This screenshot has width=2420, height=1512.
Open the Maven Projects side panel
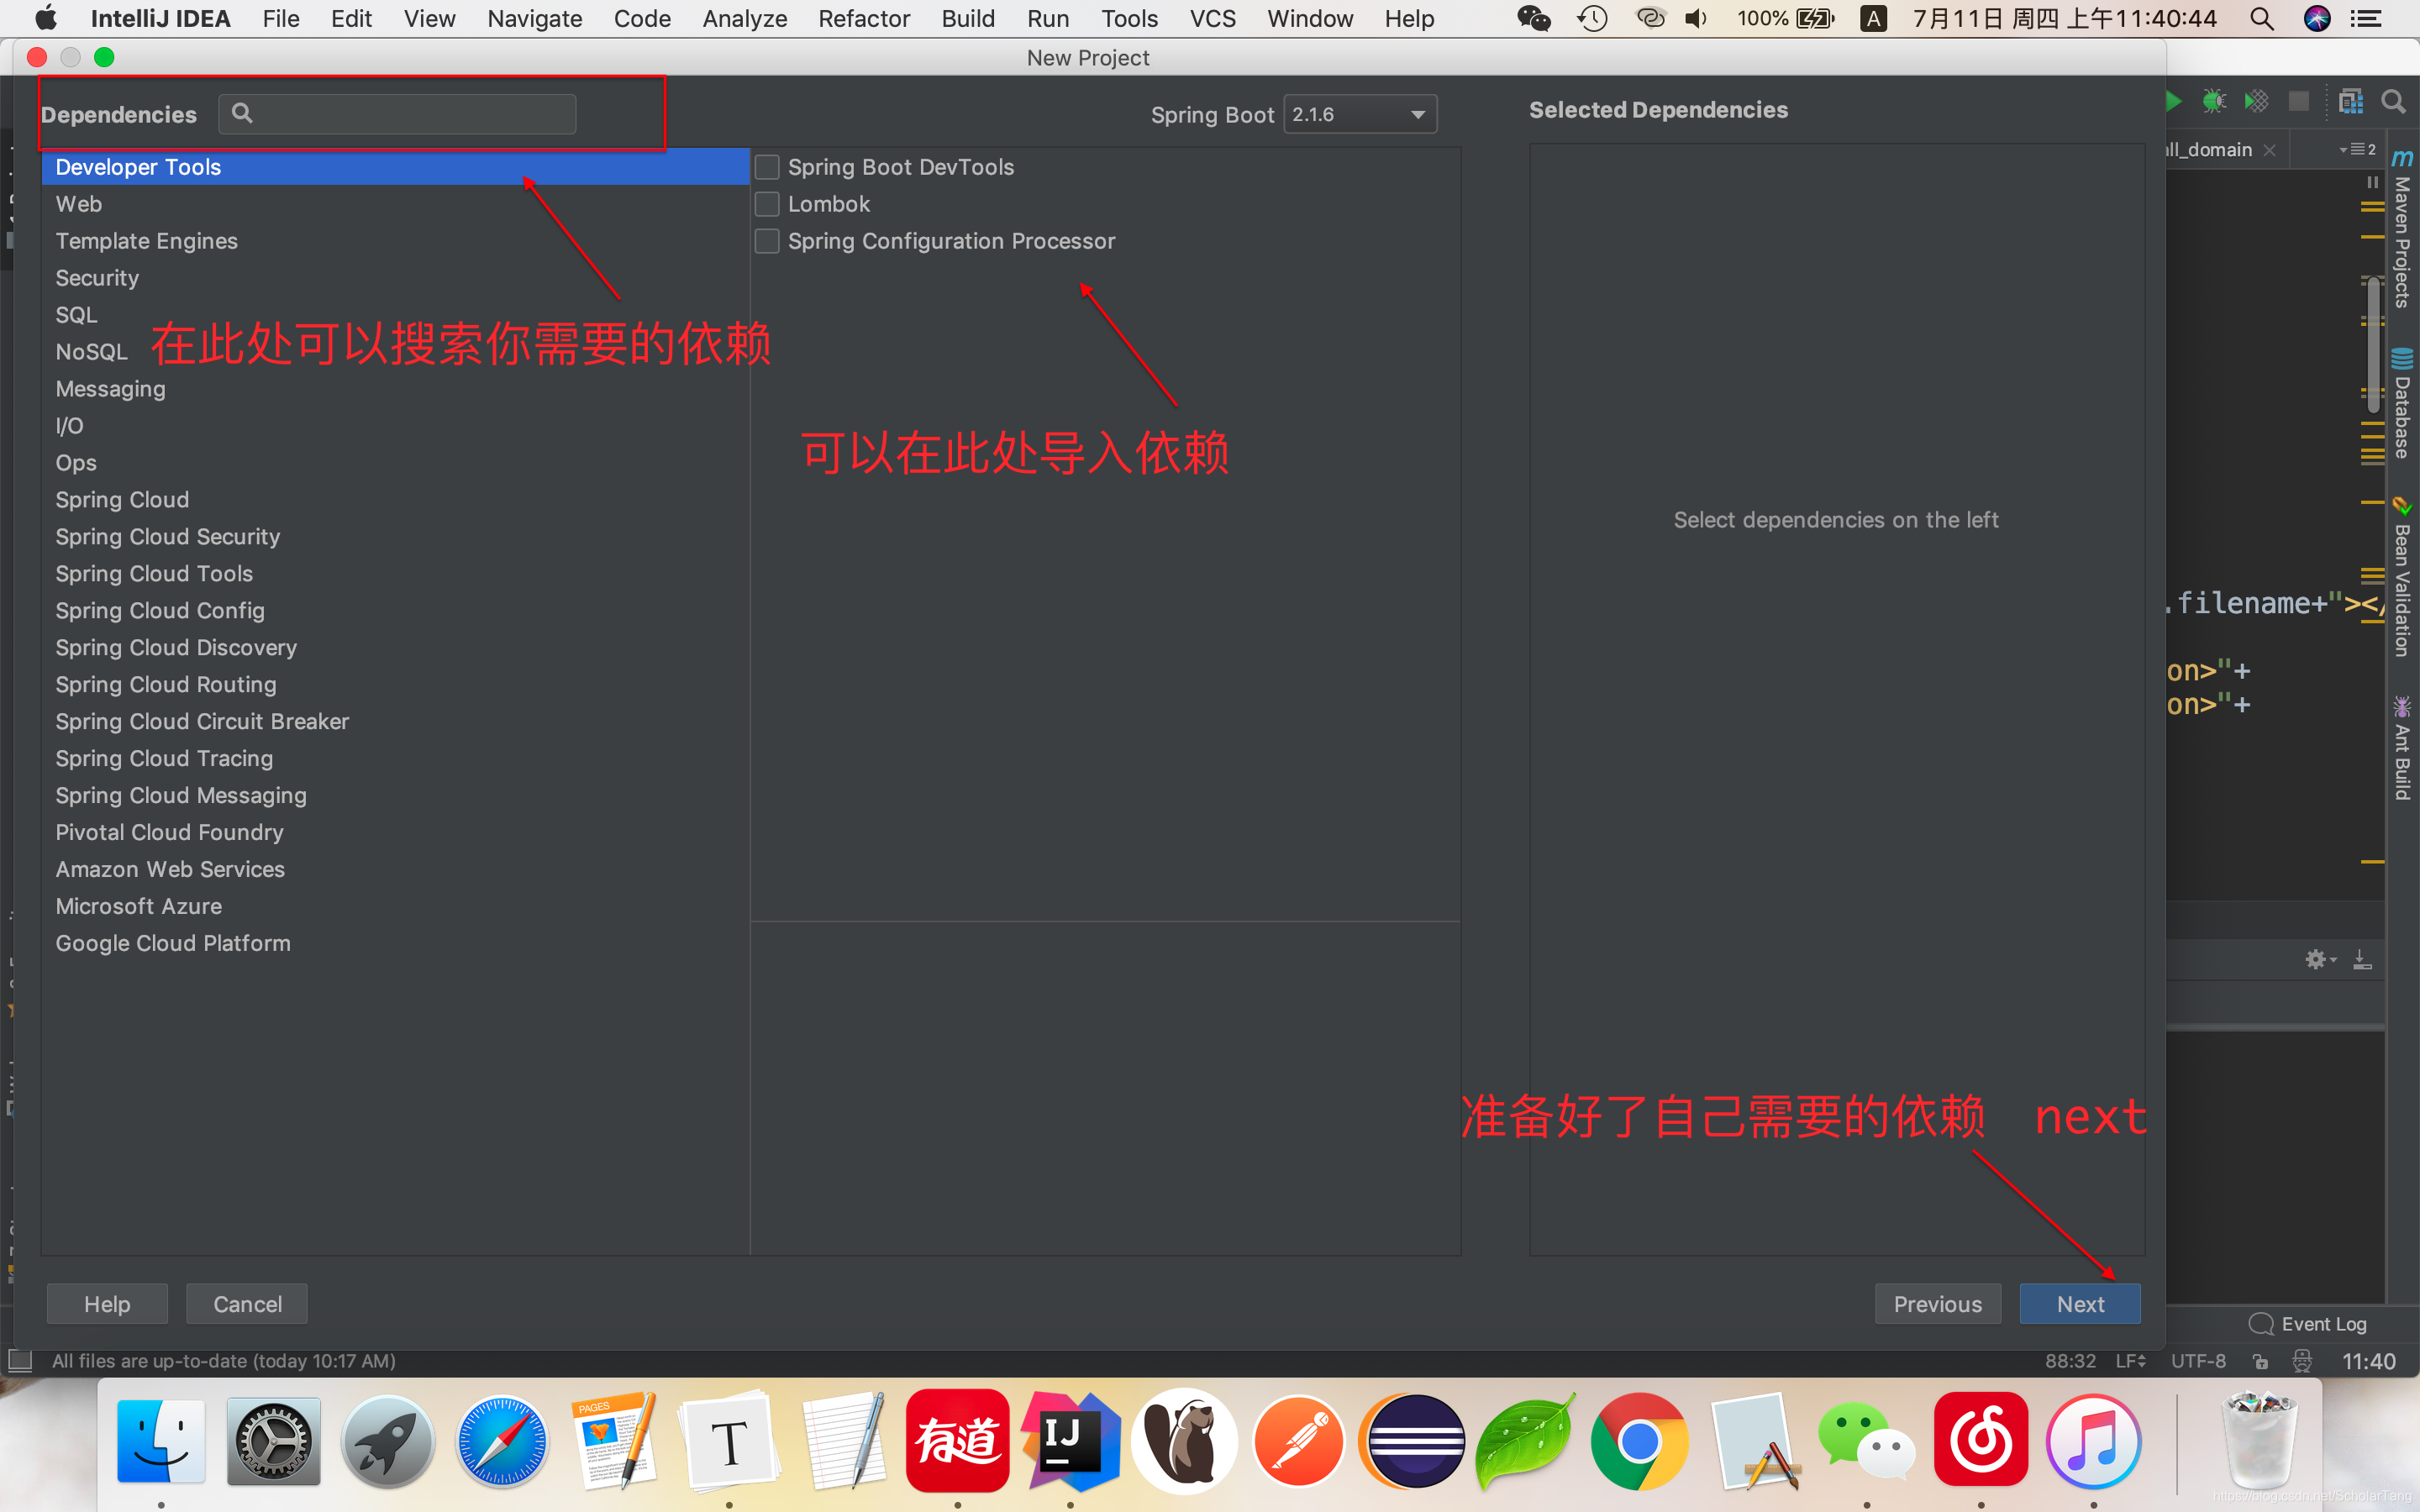click(2402, 229)
